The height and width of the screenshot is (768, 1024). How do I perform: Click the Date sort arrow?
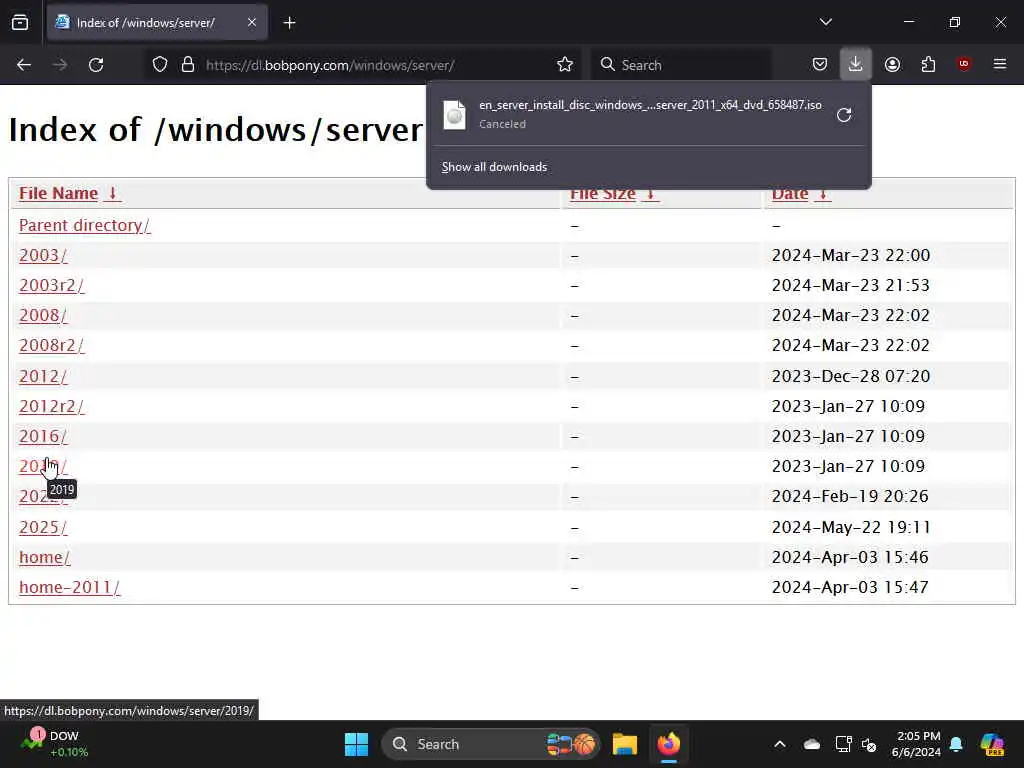click(x=823, y=195)
